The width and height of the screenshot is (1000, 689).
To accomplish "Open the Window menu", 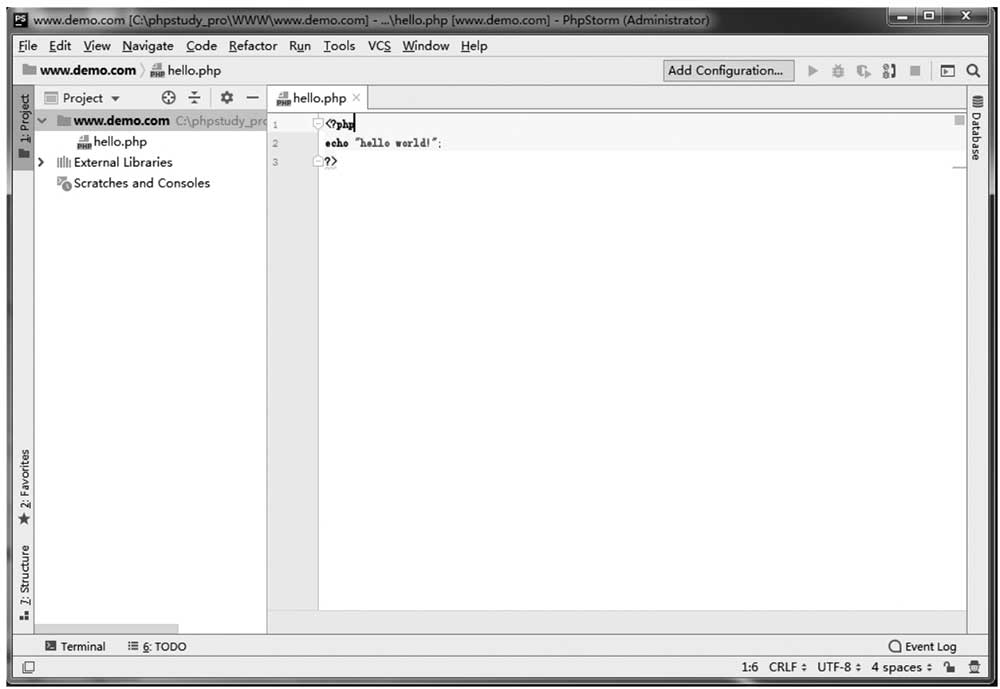I will 426,46.
